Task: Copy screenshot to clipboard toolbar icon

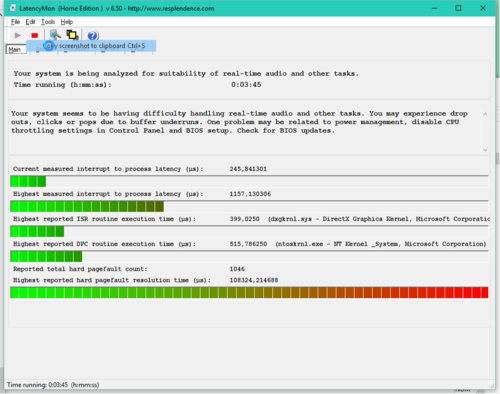Action: 72,34
